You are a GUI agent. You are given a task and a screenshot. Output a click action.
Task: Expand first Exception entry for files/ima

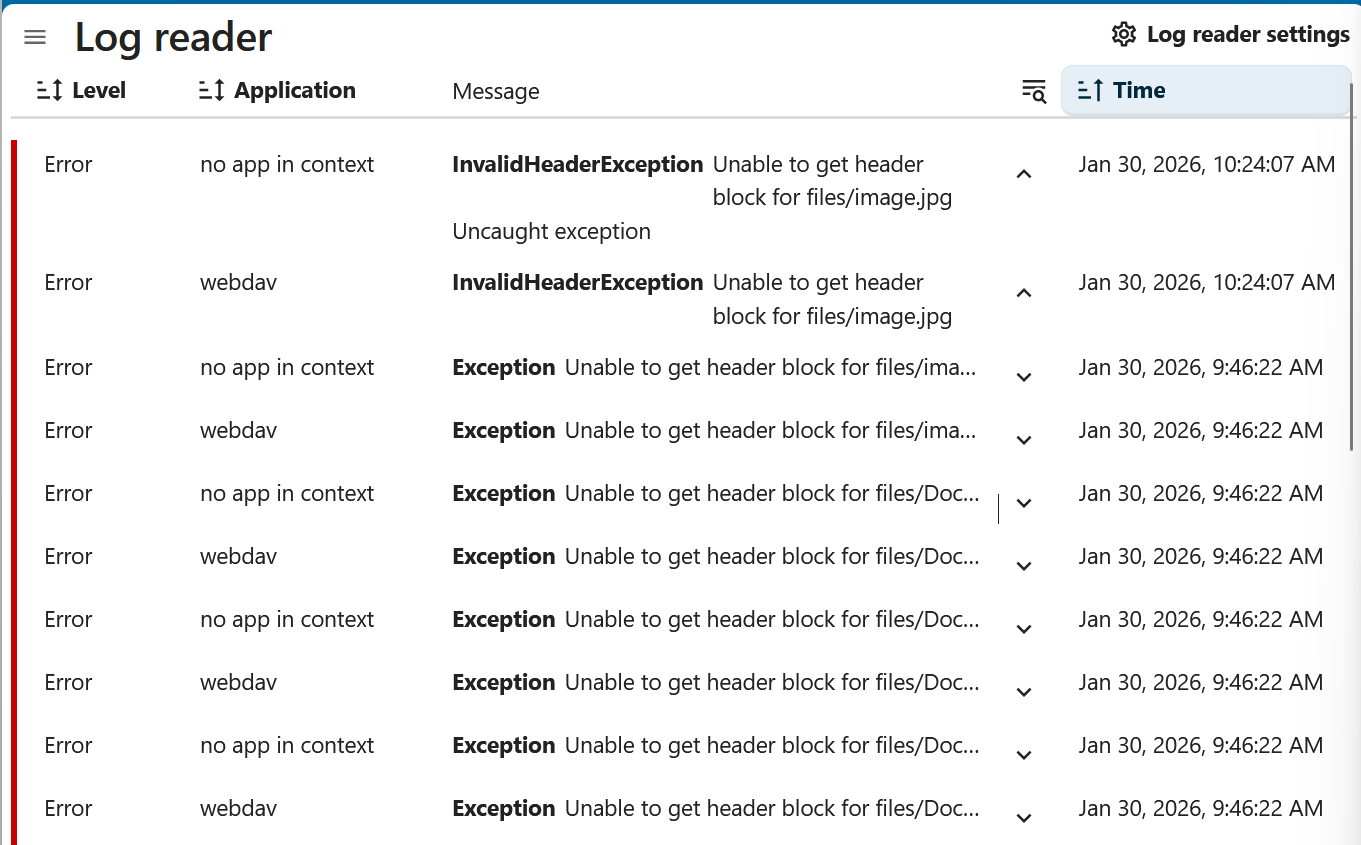(1023, 378)
